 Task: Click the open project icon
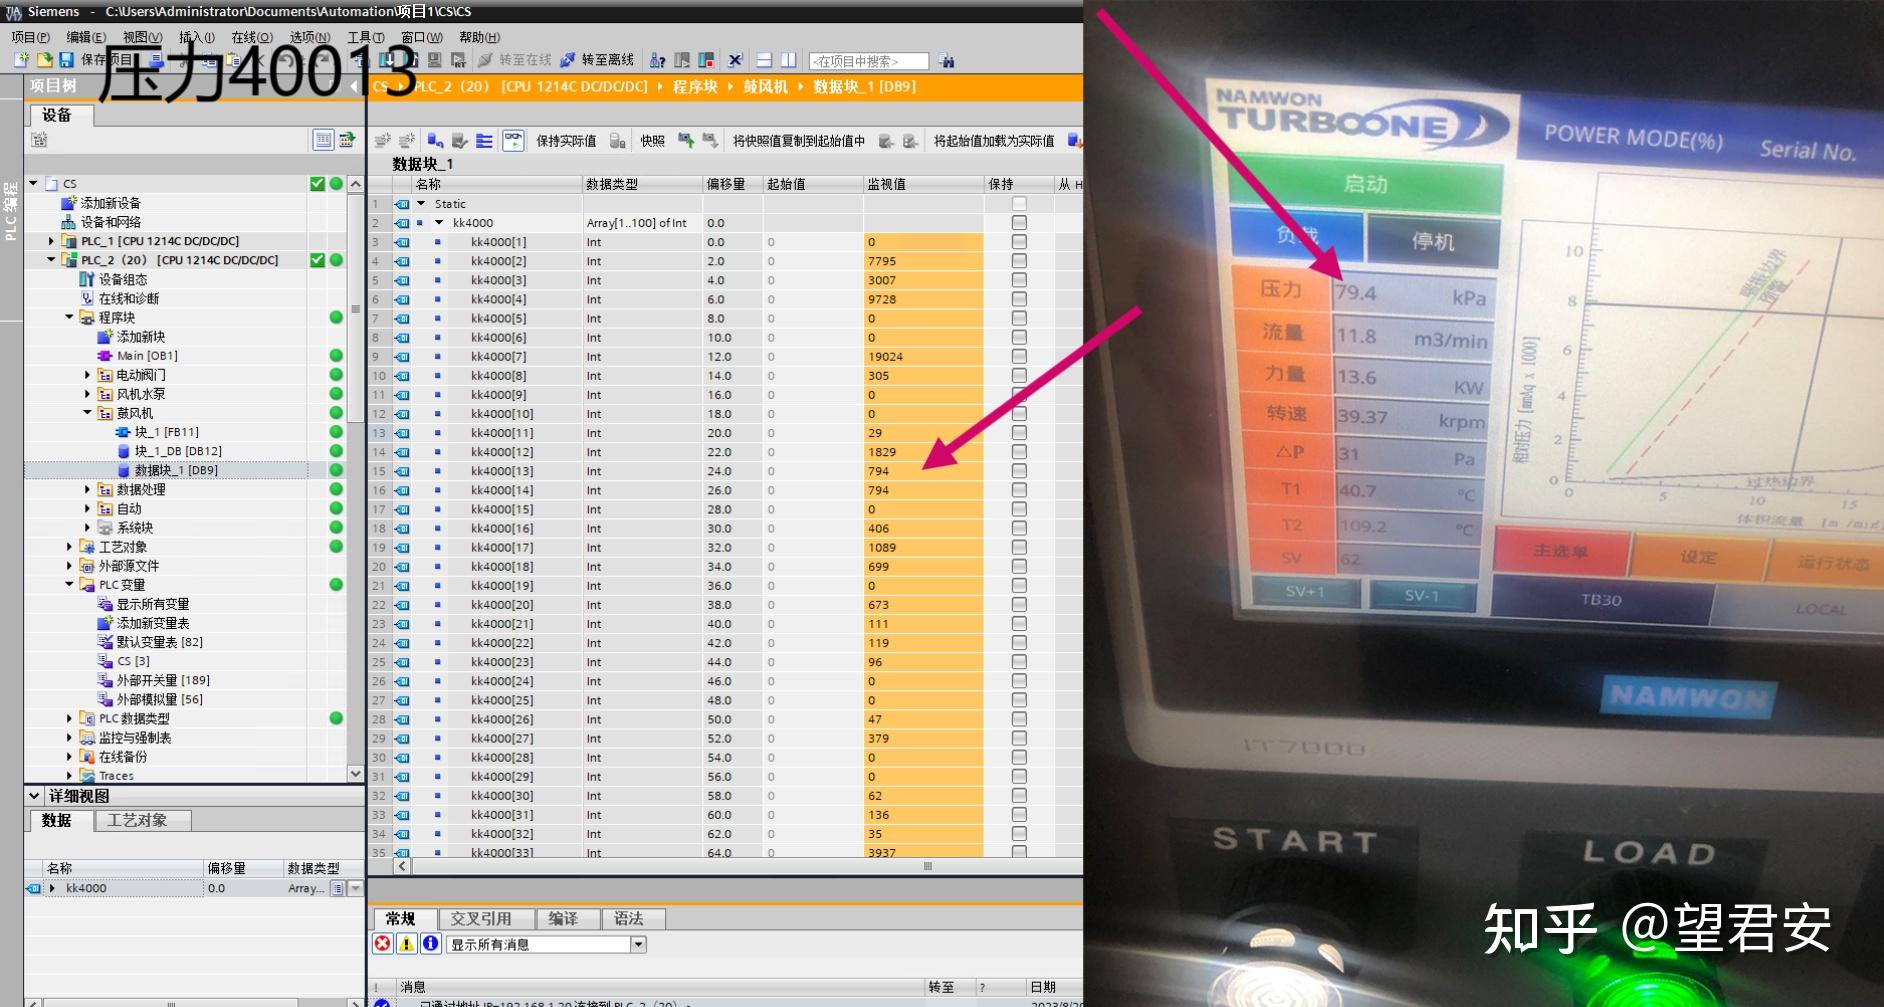tap(44, 60)
